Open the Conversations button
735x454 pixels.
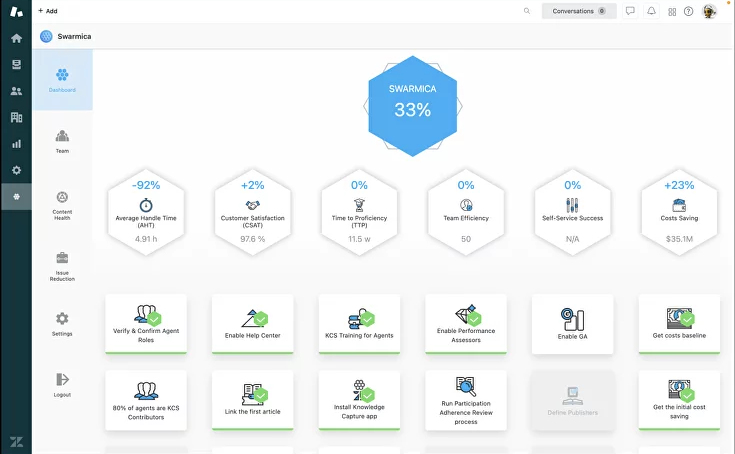coord(579,11)
